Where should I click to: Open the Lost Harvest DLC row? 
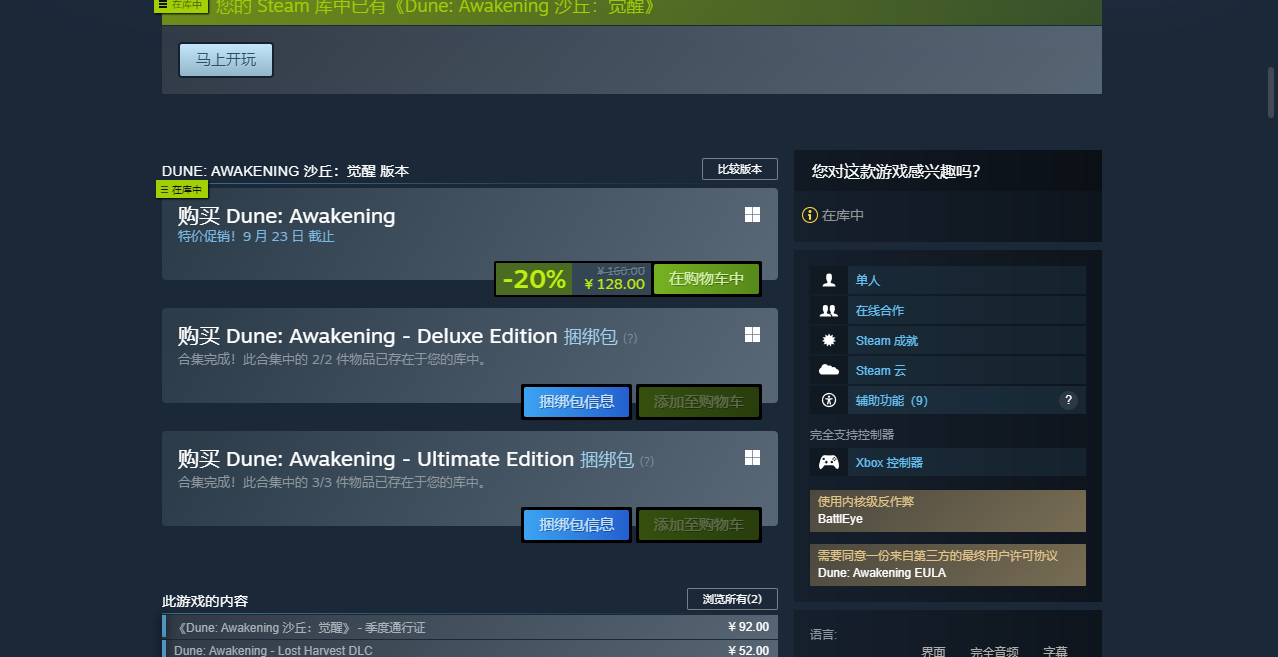470,649
